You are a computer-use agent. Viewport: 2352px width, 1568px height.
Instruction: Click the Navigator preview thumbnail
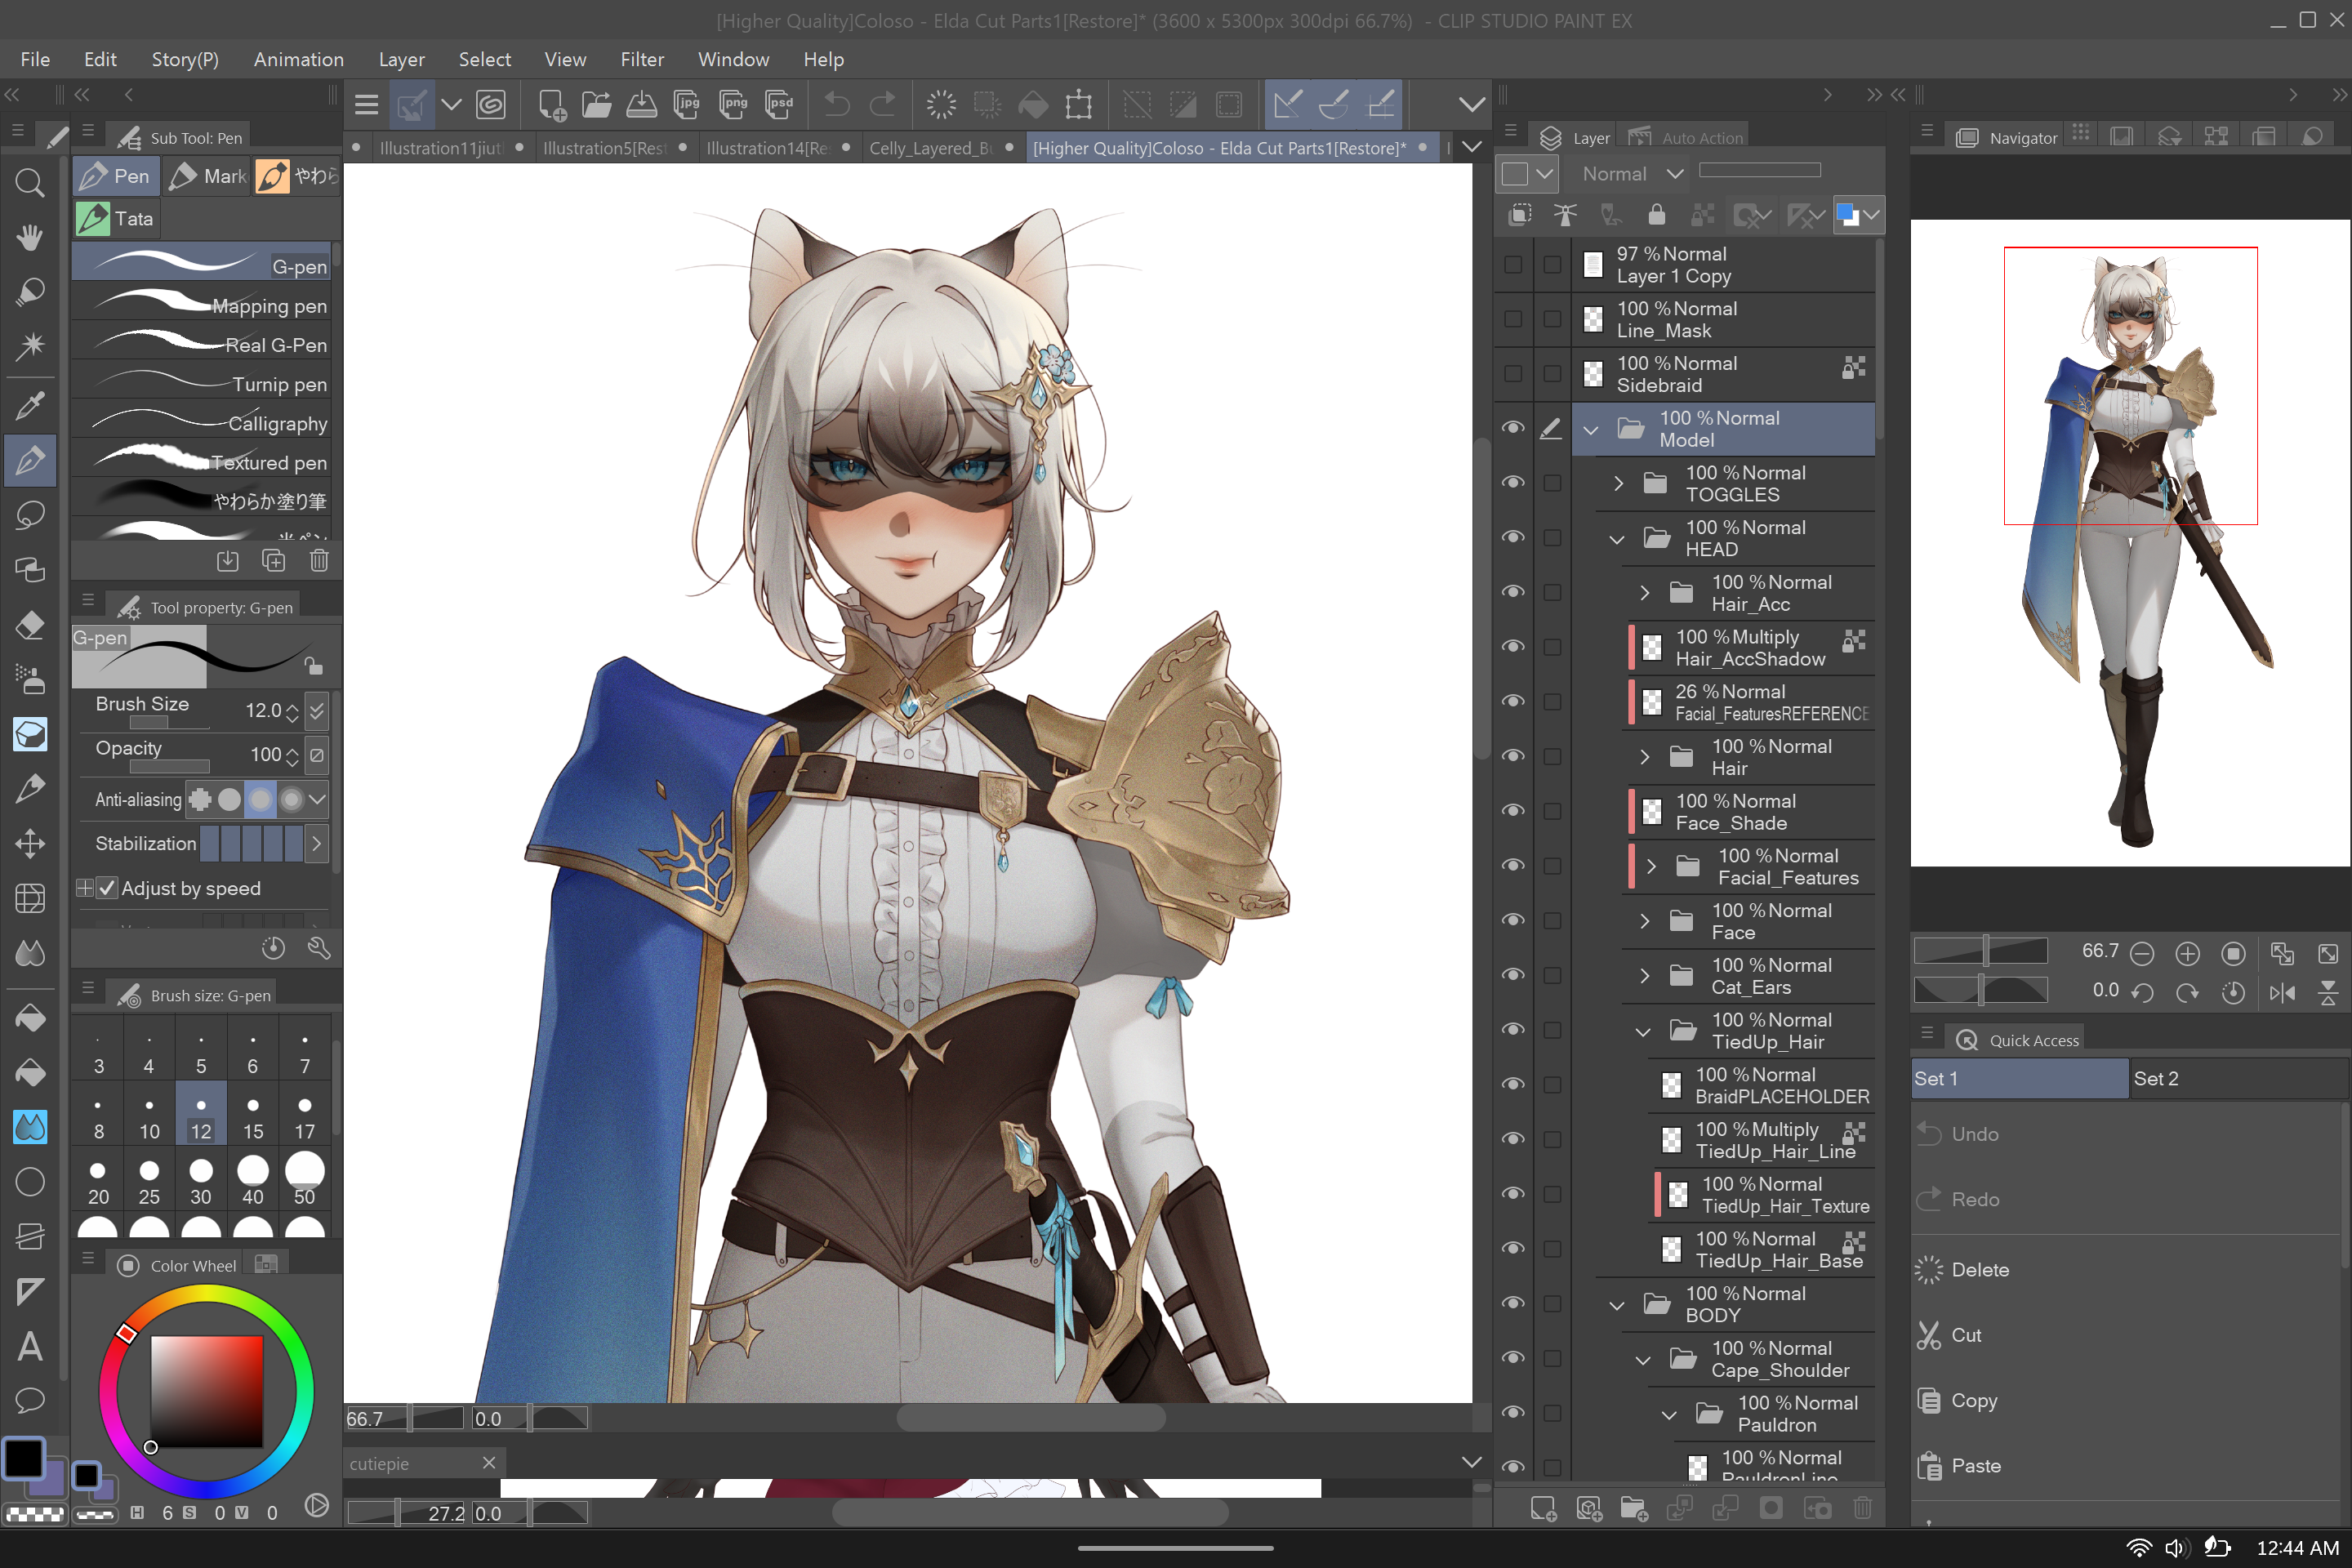click(x=2129, y=543)
